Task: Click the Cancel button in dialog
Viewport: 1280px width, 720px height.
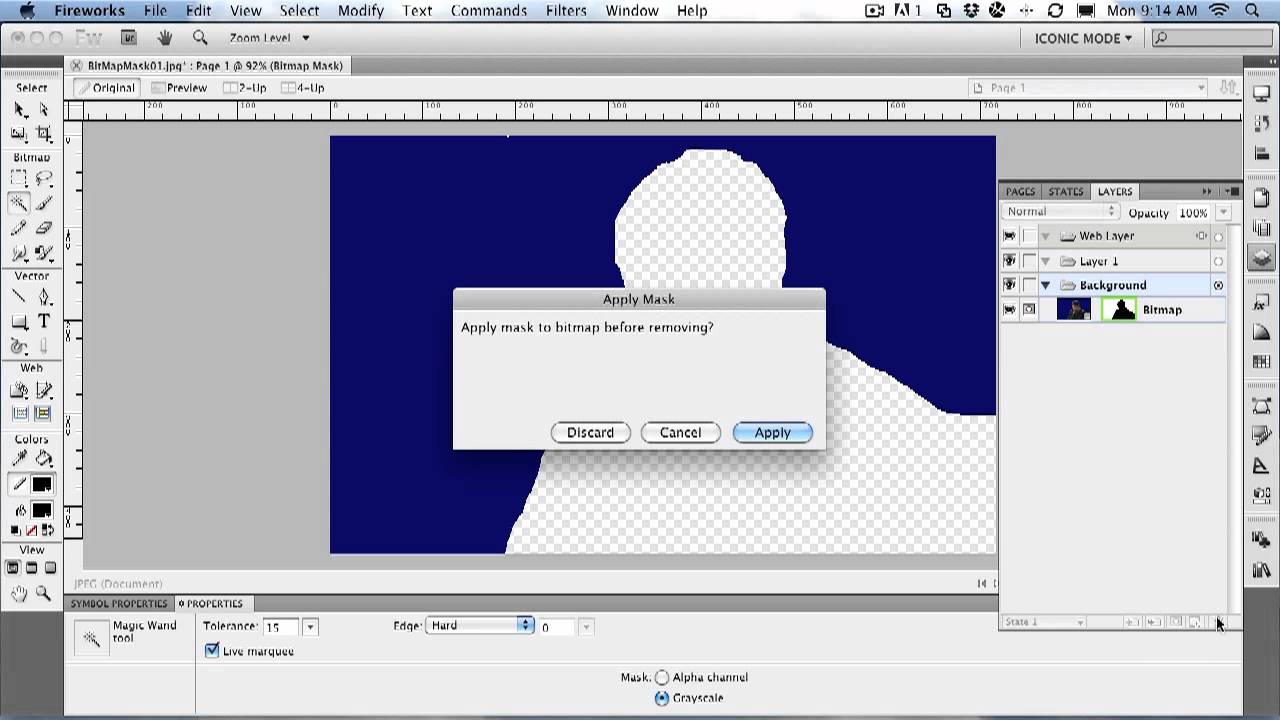Action: [680, 433]
